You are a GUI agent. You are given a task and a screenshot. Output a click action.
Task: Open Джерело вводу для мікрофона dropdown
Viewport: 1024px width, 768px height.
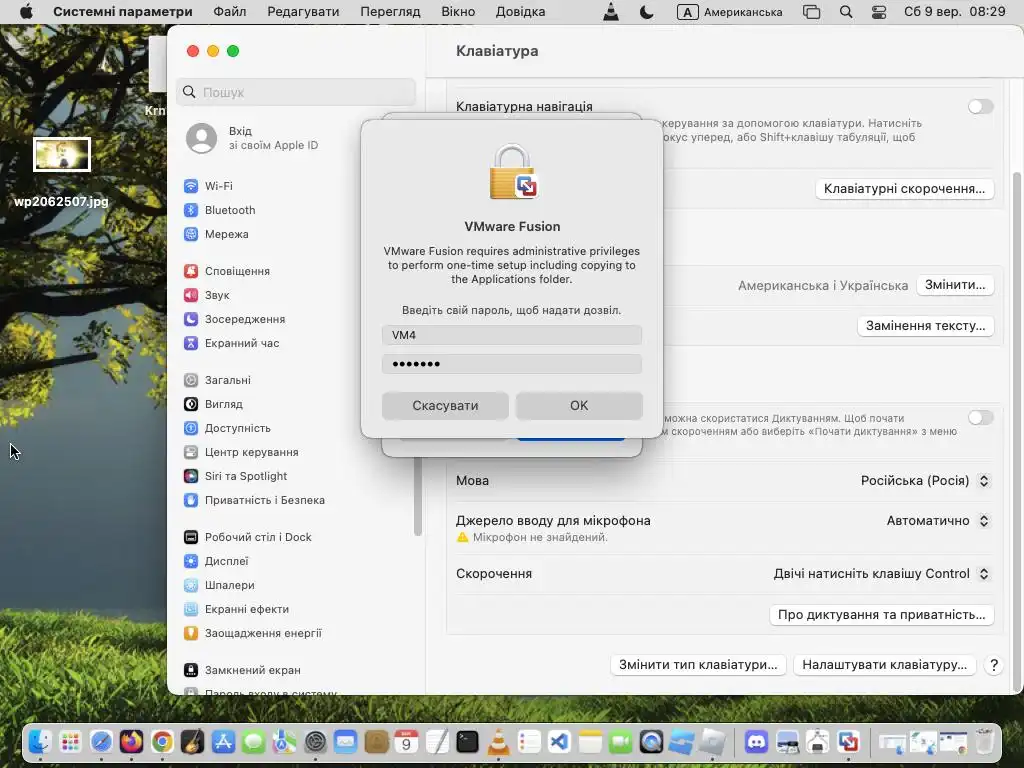[x=938, y=520]
